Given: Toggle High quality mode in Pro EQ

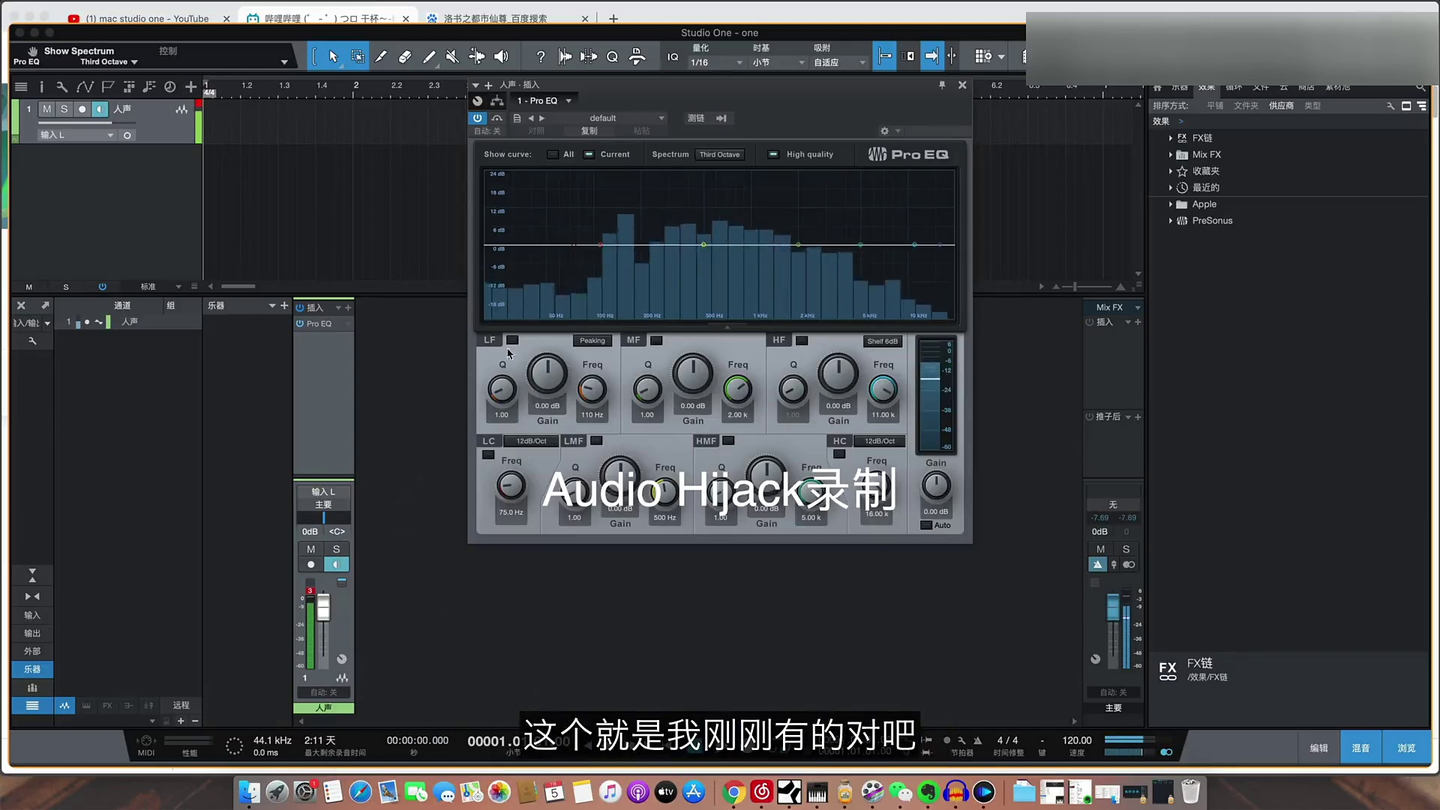Looking at the screenshot, I should (x=773, y=154).
